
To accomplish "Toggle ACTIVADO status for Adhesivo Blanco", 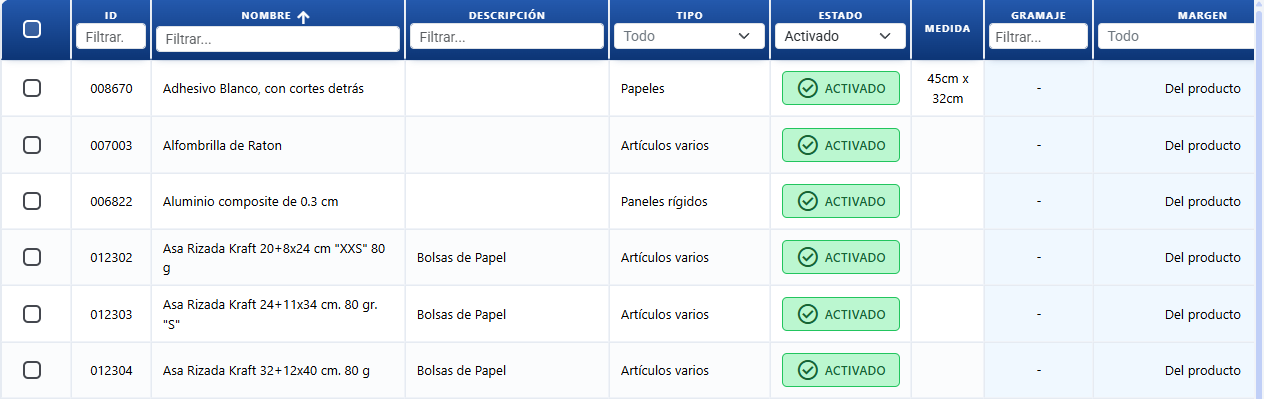I will click(841, 88).
